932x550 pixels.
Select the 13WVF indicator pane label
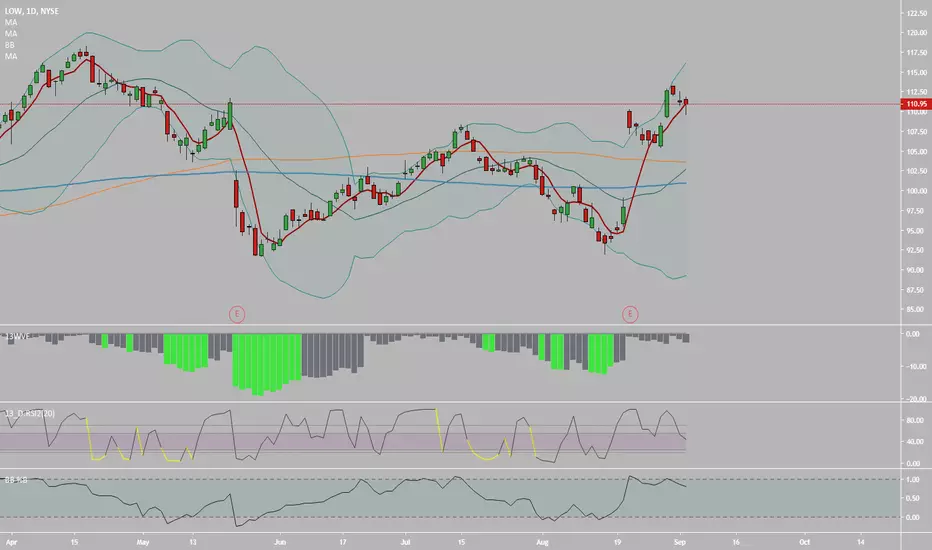tap(17, 337)
